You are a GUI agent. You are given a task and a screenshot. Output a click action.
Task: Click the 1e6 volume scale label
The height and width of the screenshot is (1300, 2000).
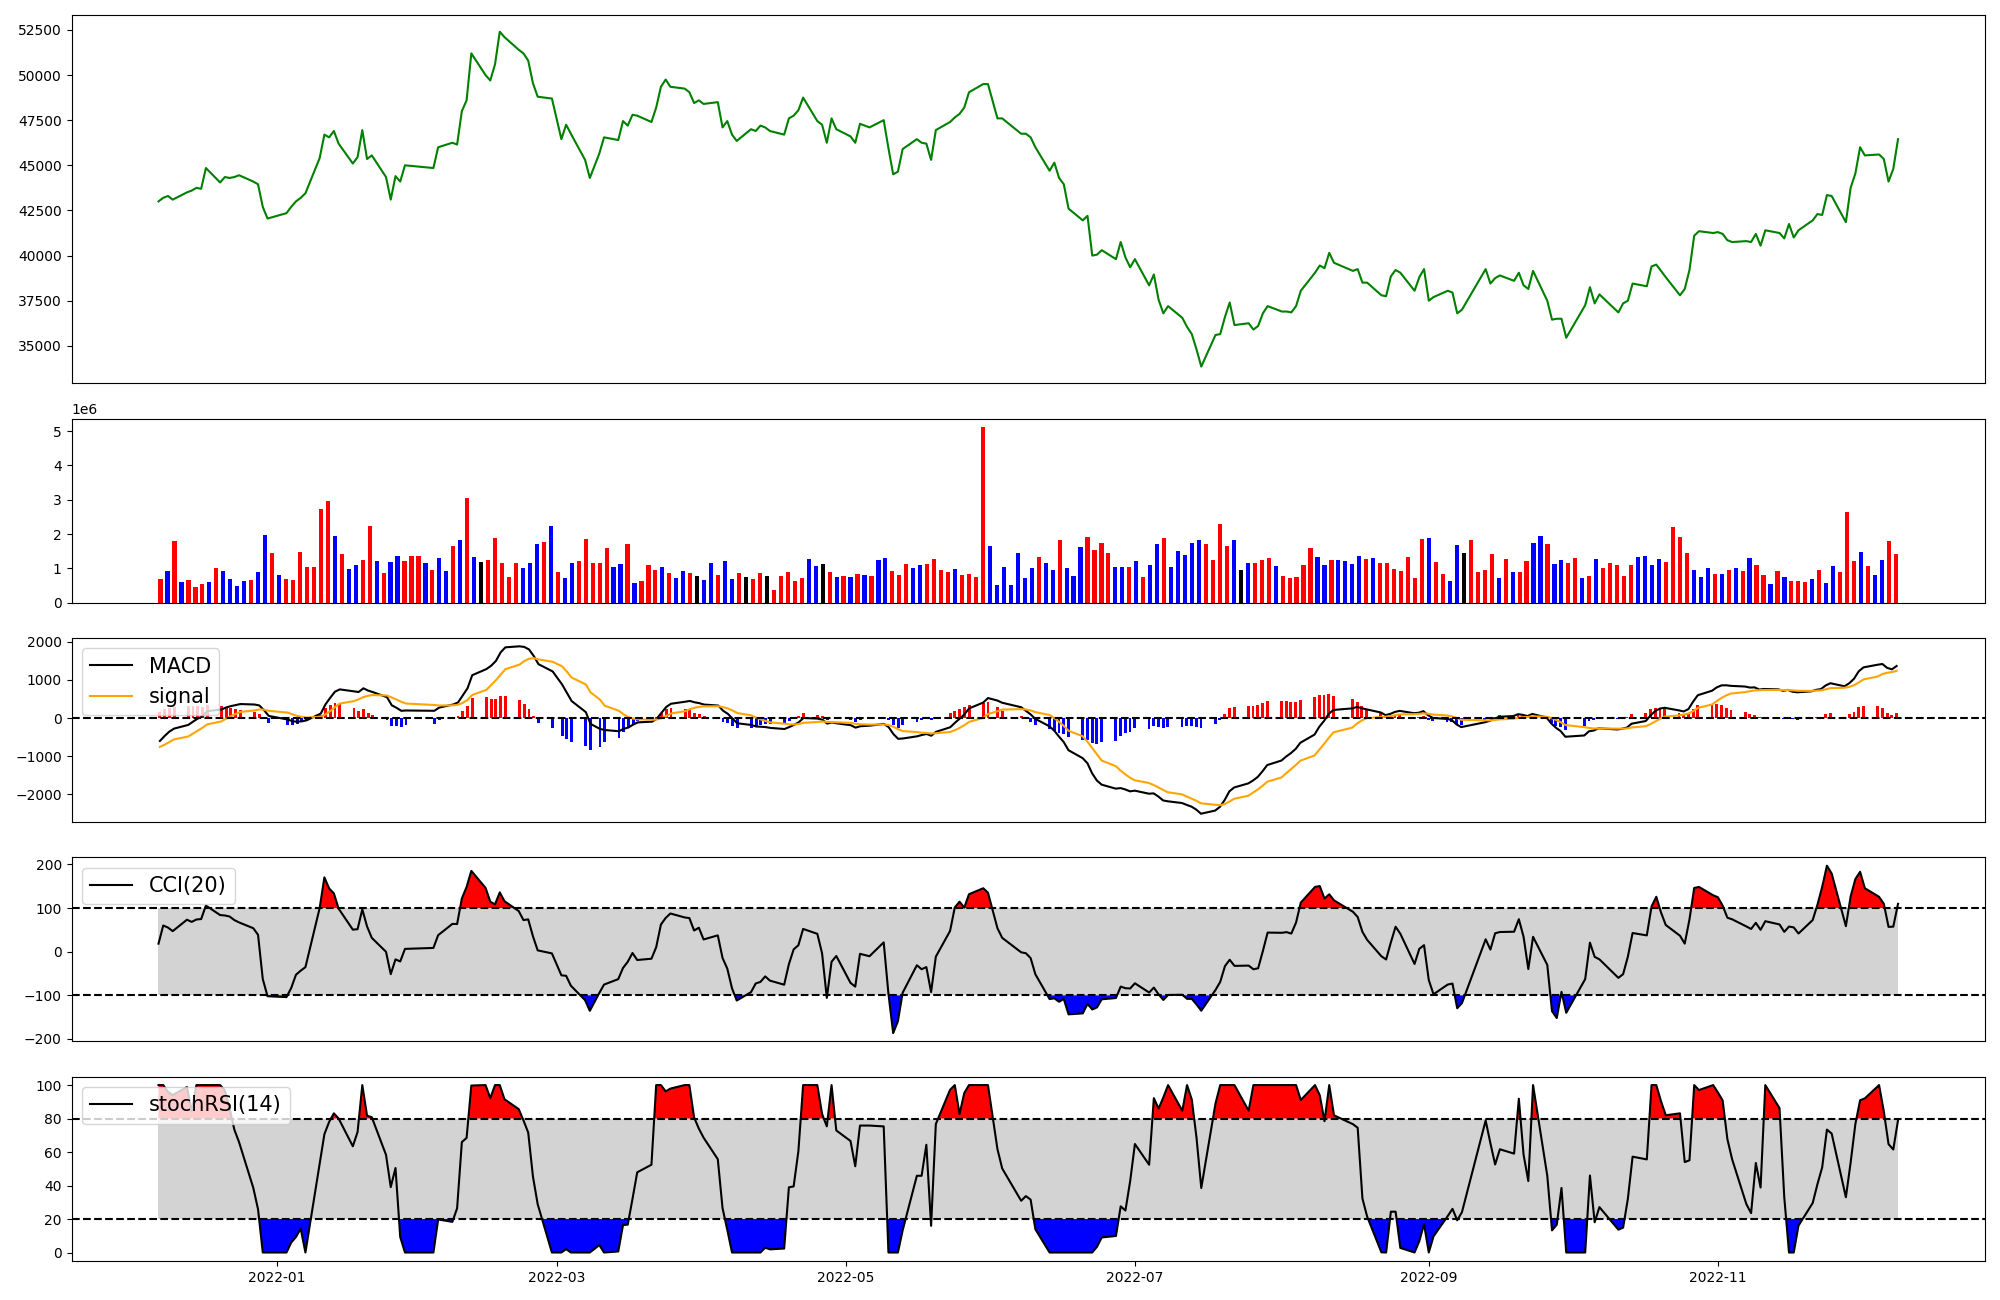click(x=84, y=410)
